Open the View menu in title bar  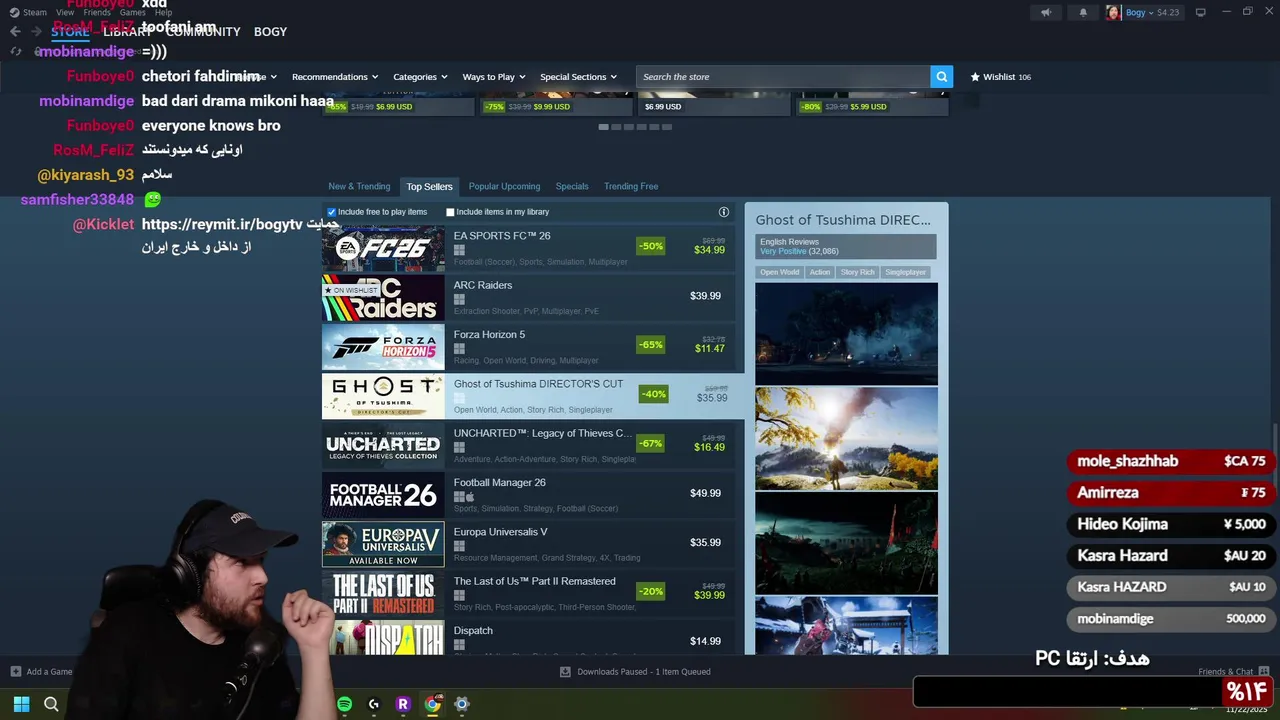coord(65,12)
